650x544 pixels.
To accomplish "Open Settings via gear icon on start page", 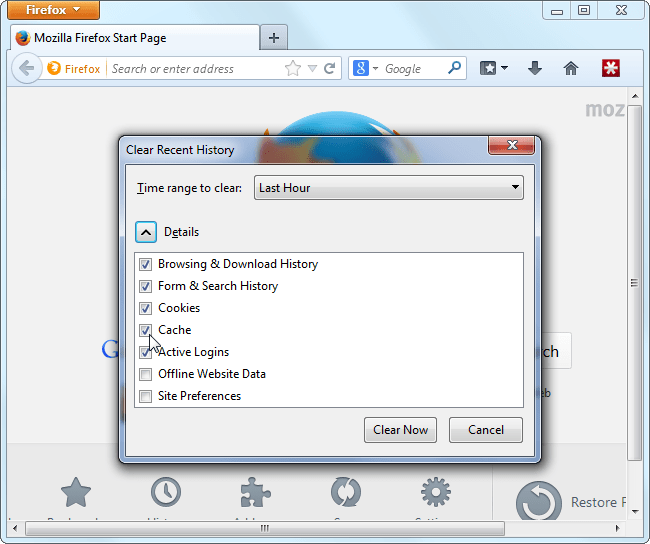I will pos(436,493).
